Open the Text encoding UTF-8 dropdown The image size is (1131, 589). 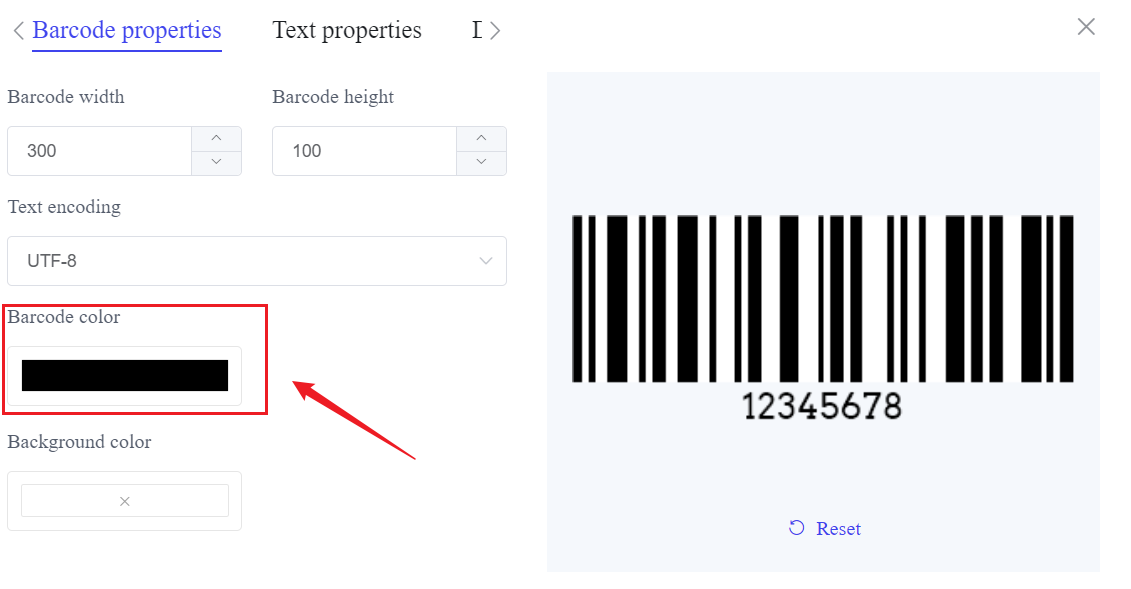point(250,261)
